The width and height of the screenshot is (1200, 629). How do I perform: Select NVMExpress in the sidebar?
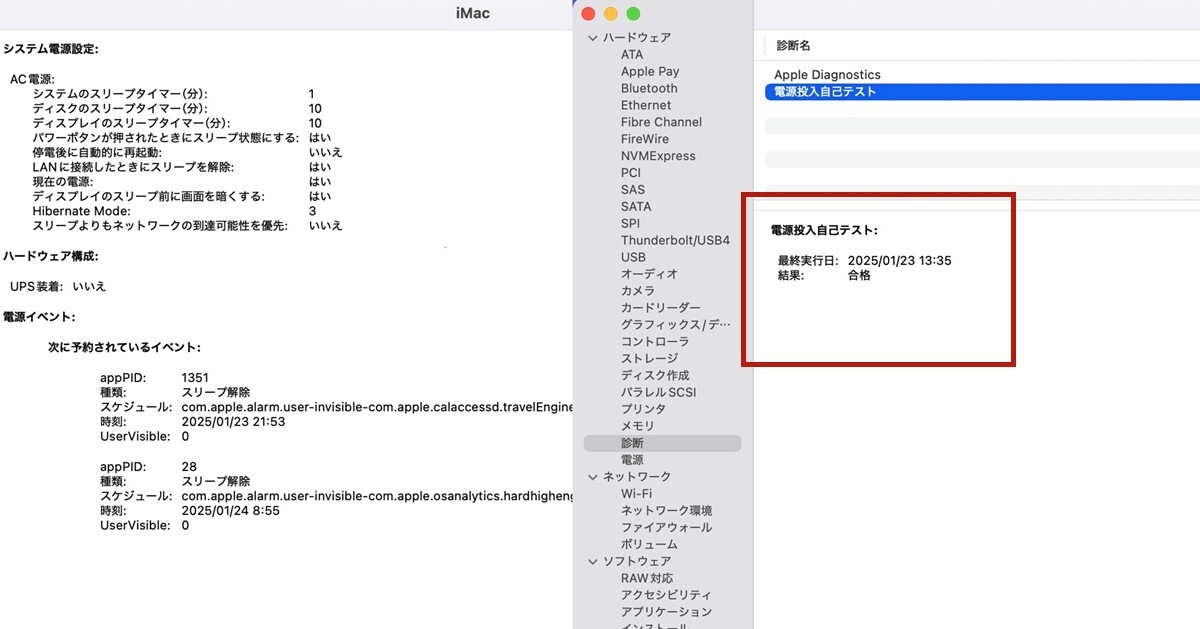pos(658,156)
